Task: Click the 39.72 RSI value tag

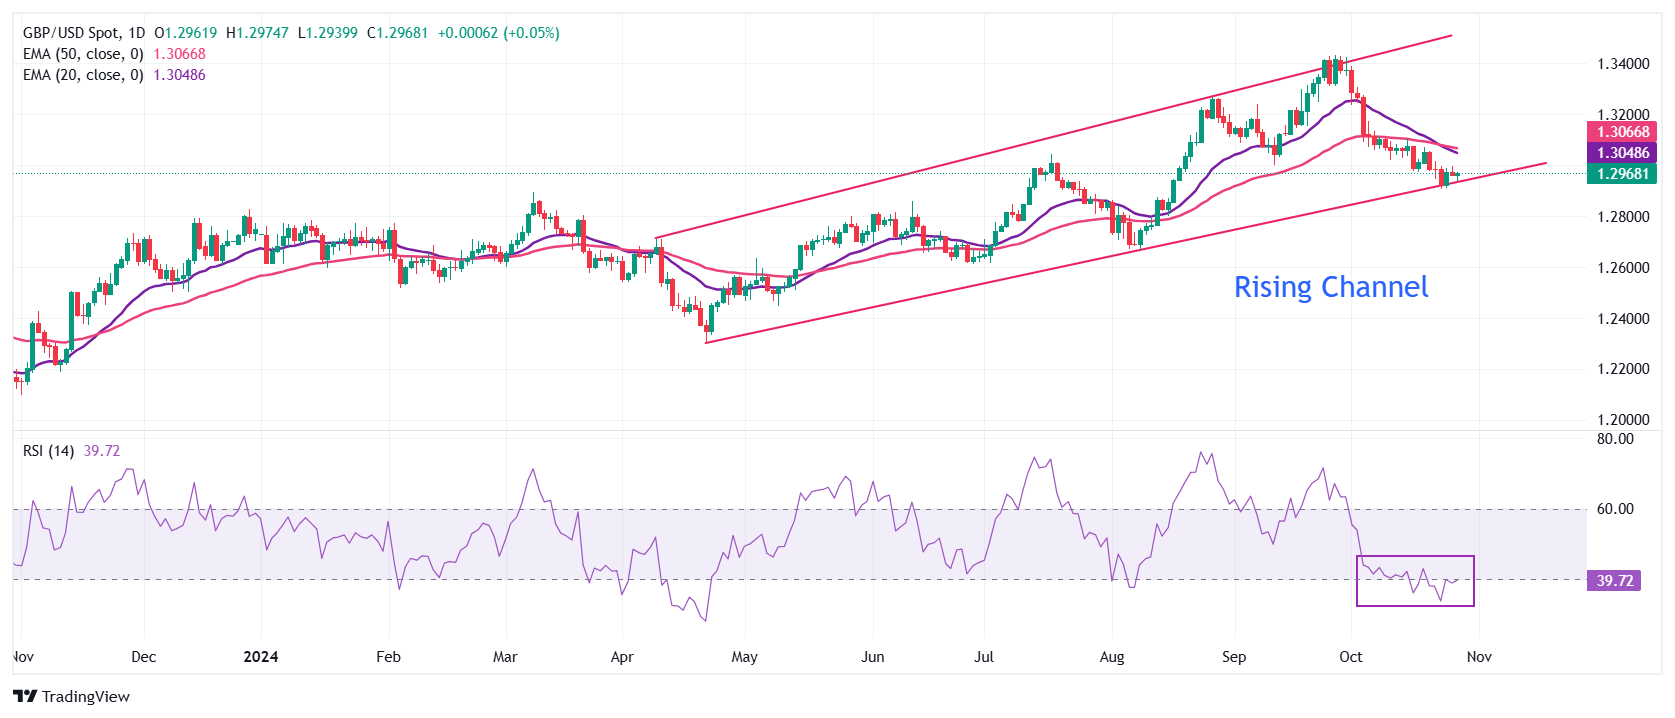Action: coord(1613,581)
